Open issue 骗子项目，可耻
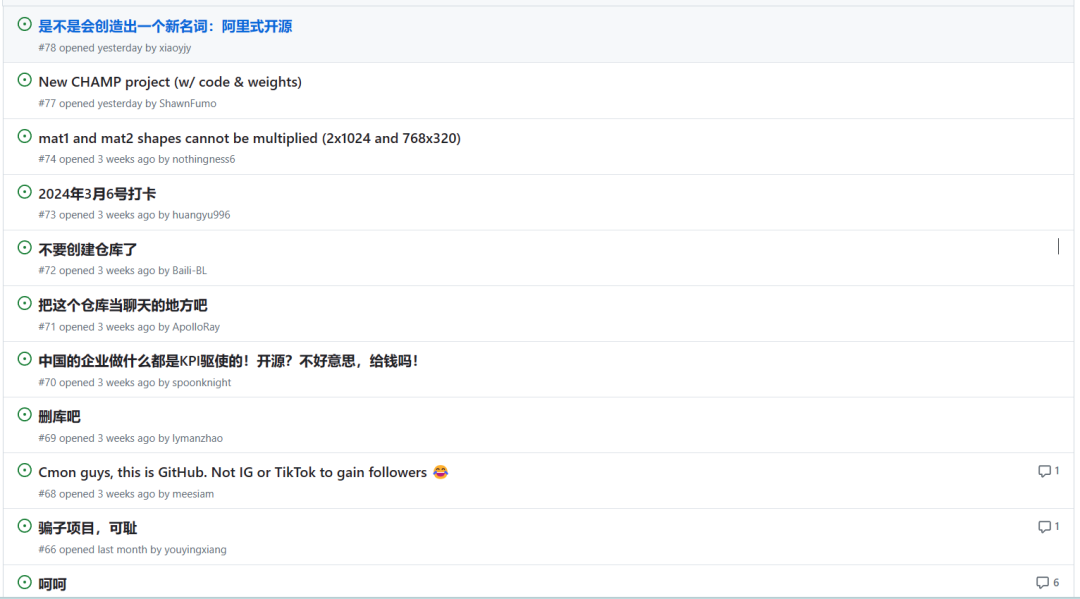 (x=87, y=528)
